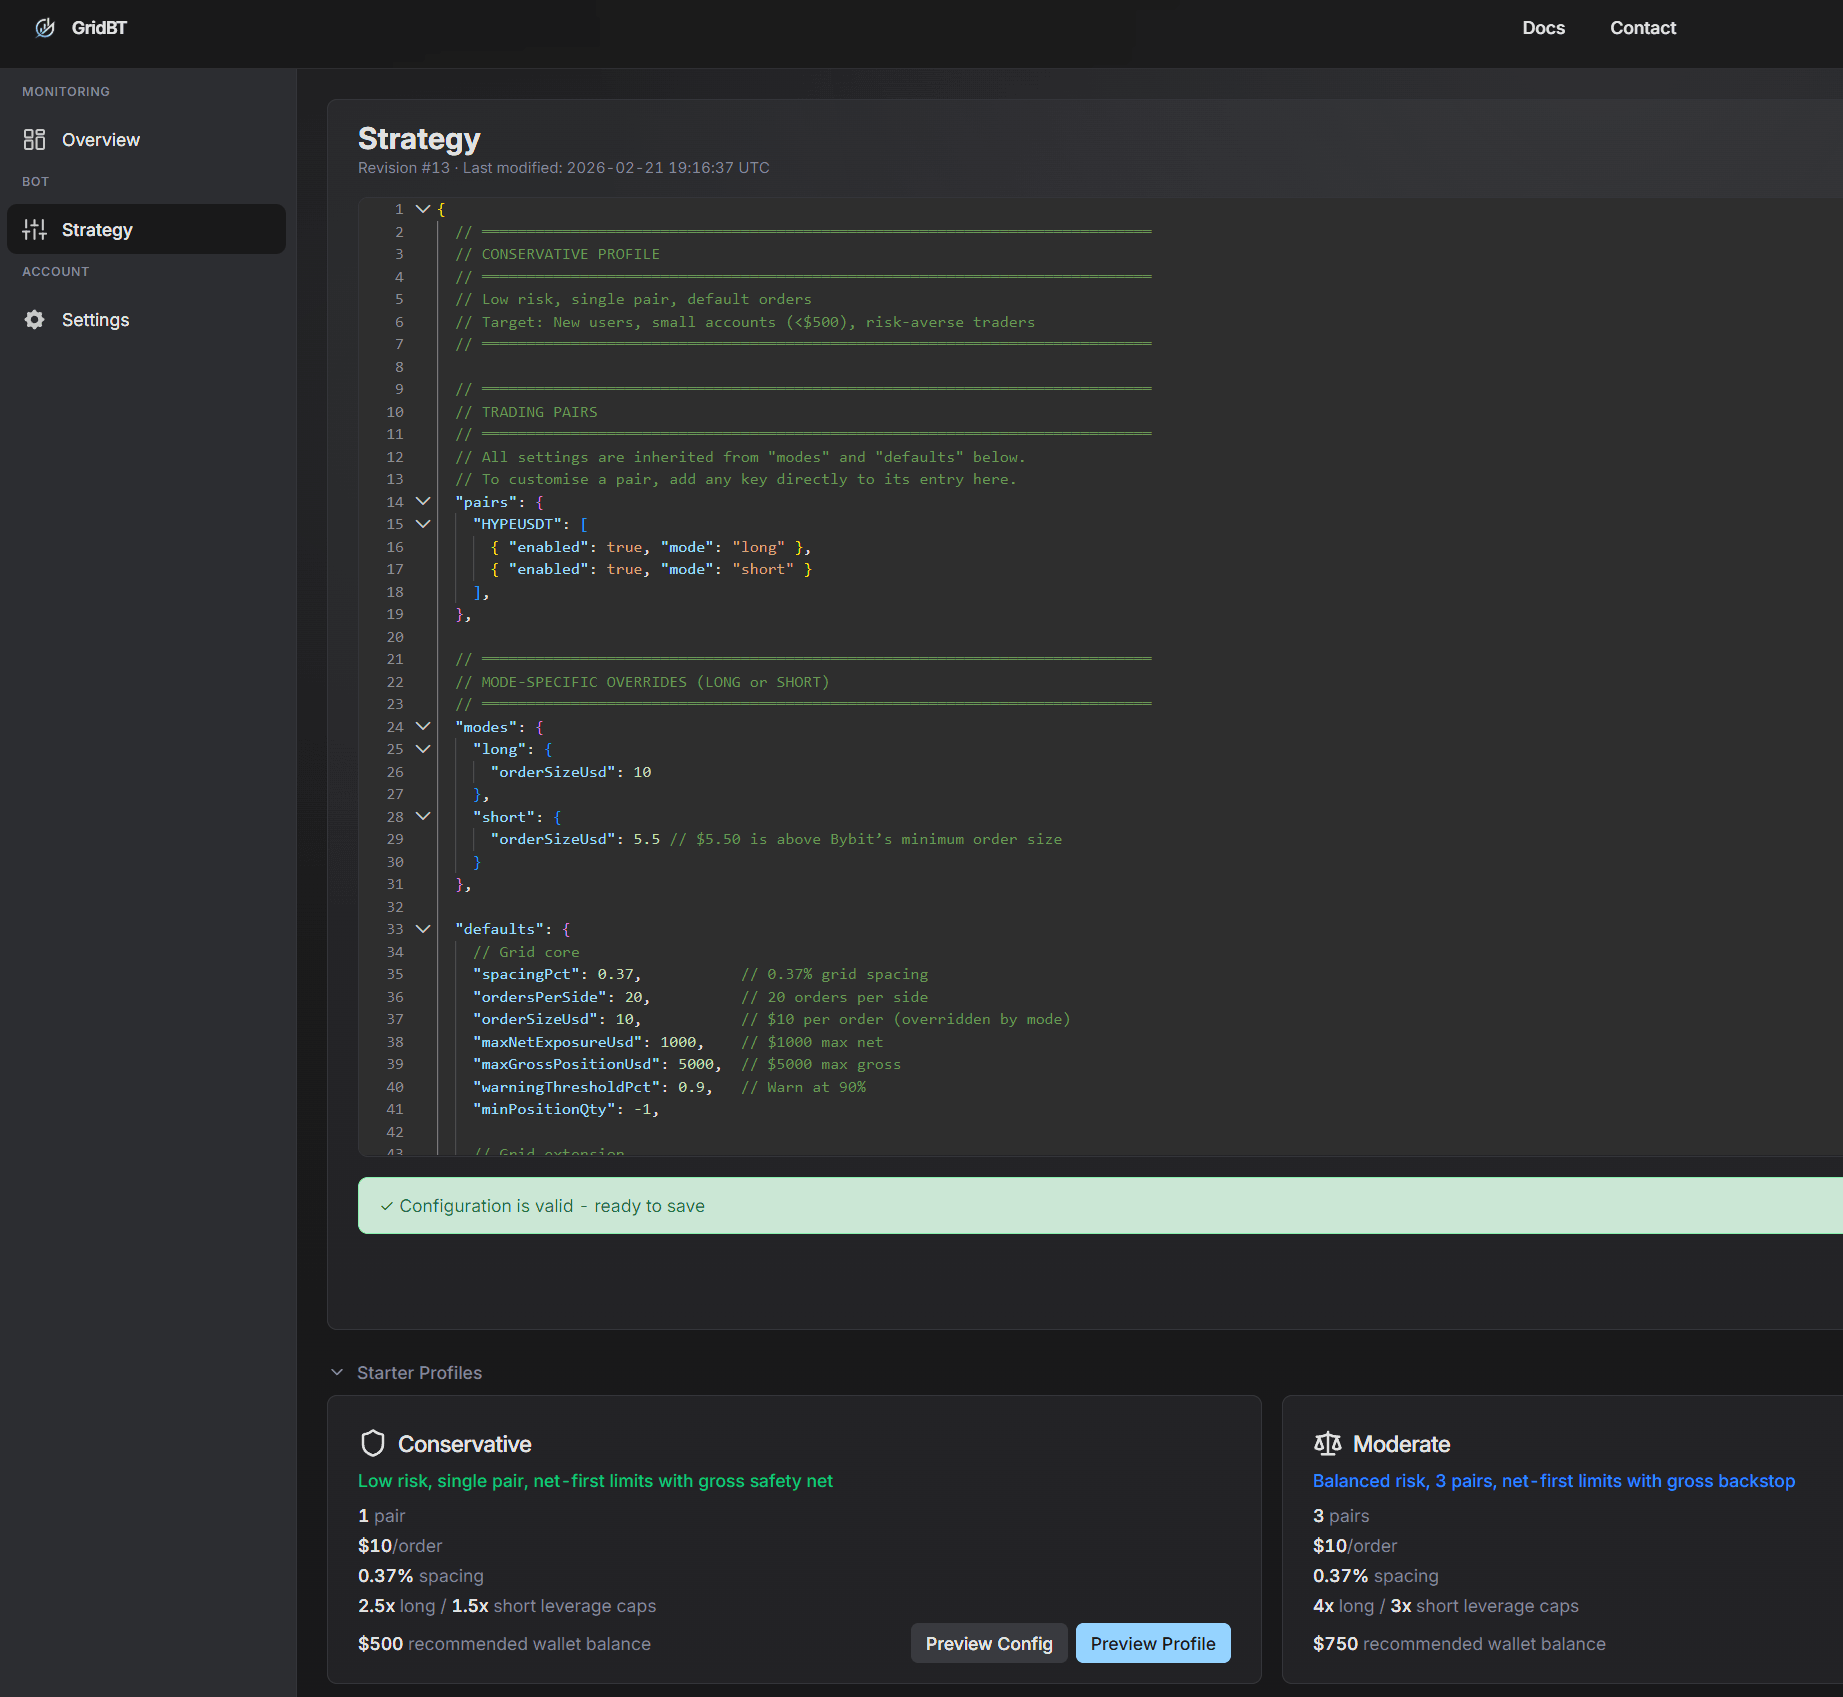Click Moderate balanced risk description text
1843x1697 pixels.
tap(1554, 1481)
